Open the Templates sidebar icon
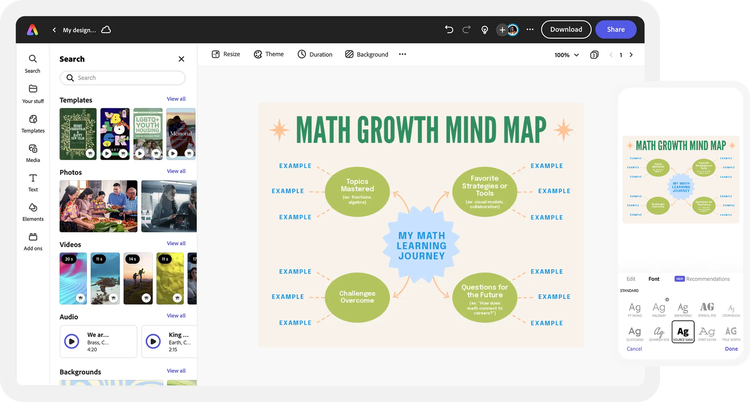This screenshot has height=402, width=750. [x=33, y=119]
